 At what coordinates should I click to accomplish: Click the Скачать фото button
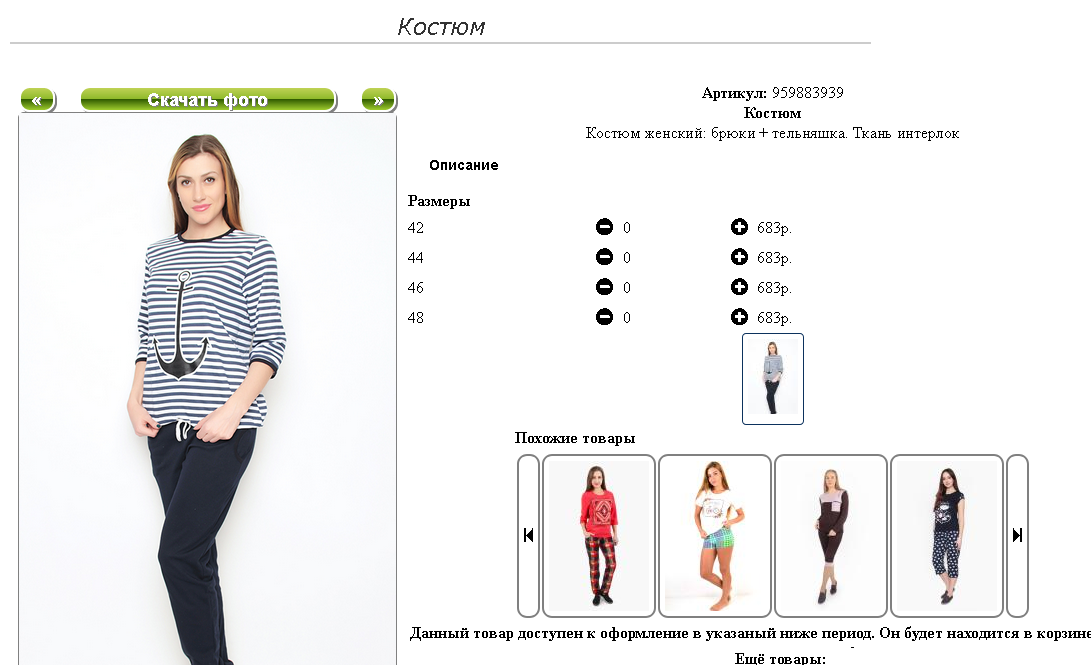point(208,100)
